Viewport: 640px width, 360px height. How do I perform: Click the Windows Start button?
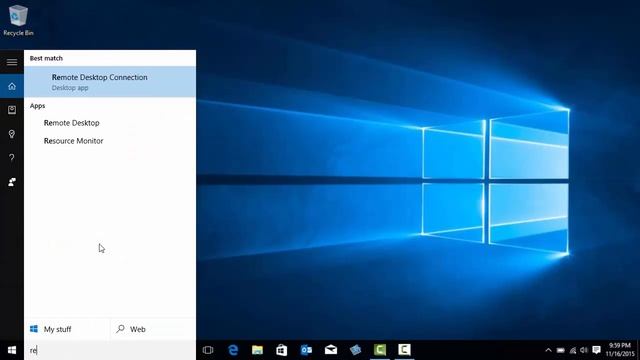[x=12, y=350]
